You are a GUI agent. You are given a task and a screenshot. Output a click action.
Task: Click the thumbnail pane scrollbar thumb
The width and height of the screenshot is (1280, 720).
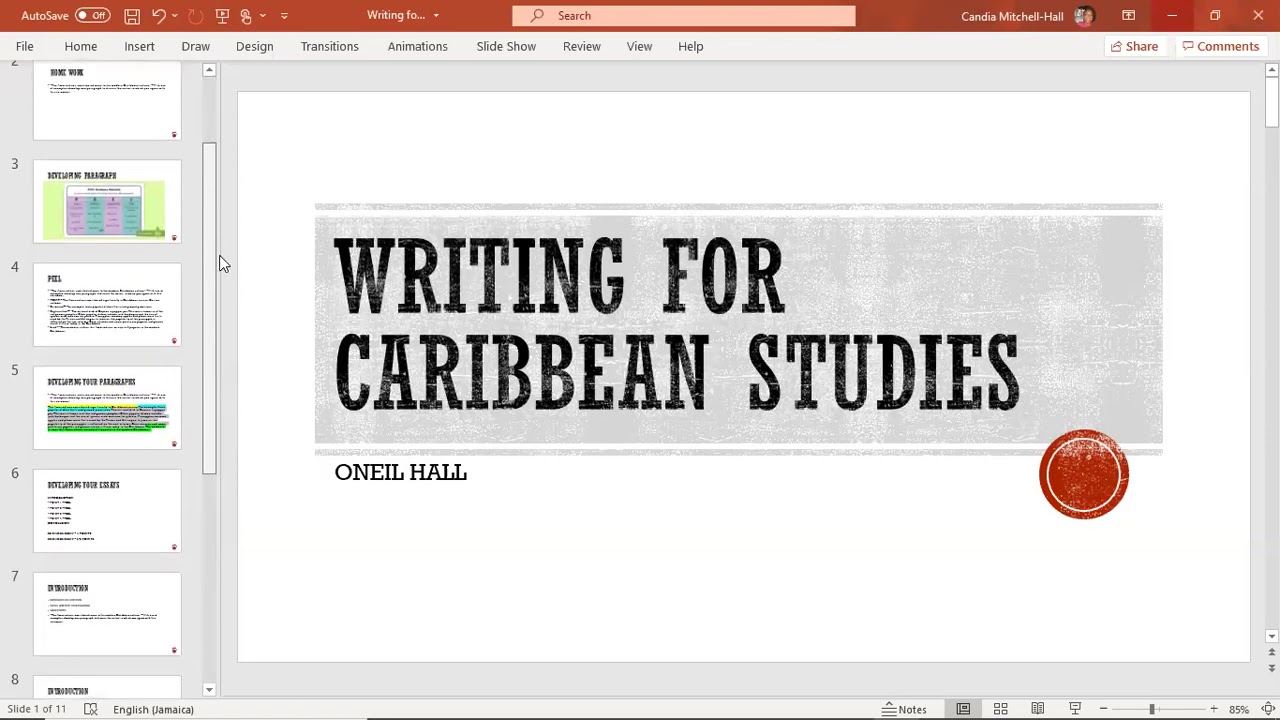pyautogui.click(x=209, y=308)
